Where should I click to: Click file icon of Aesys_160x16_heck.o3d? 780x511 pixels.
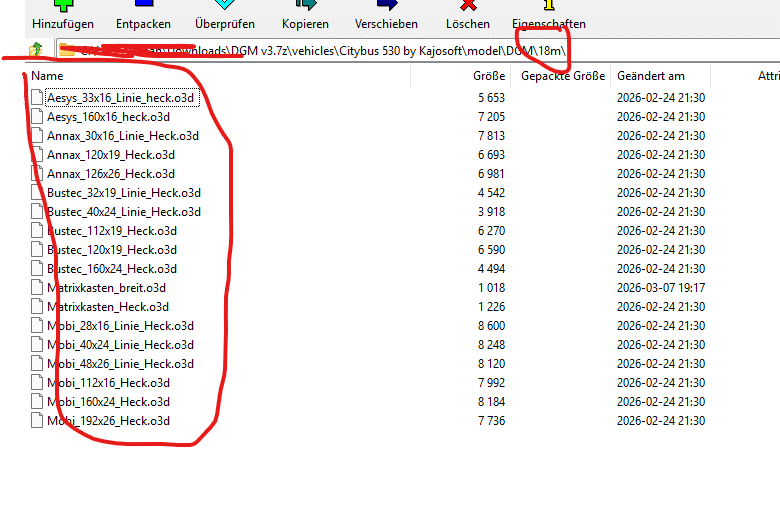[37, 116]
